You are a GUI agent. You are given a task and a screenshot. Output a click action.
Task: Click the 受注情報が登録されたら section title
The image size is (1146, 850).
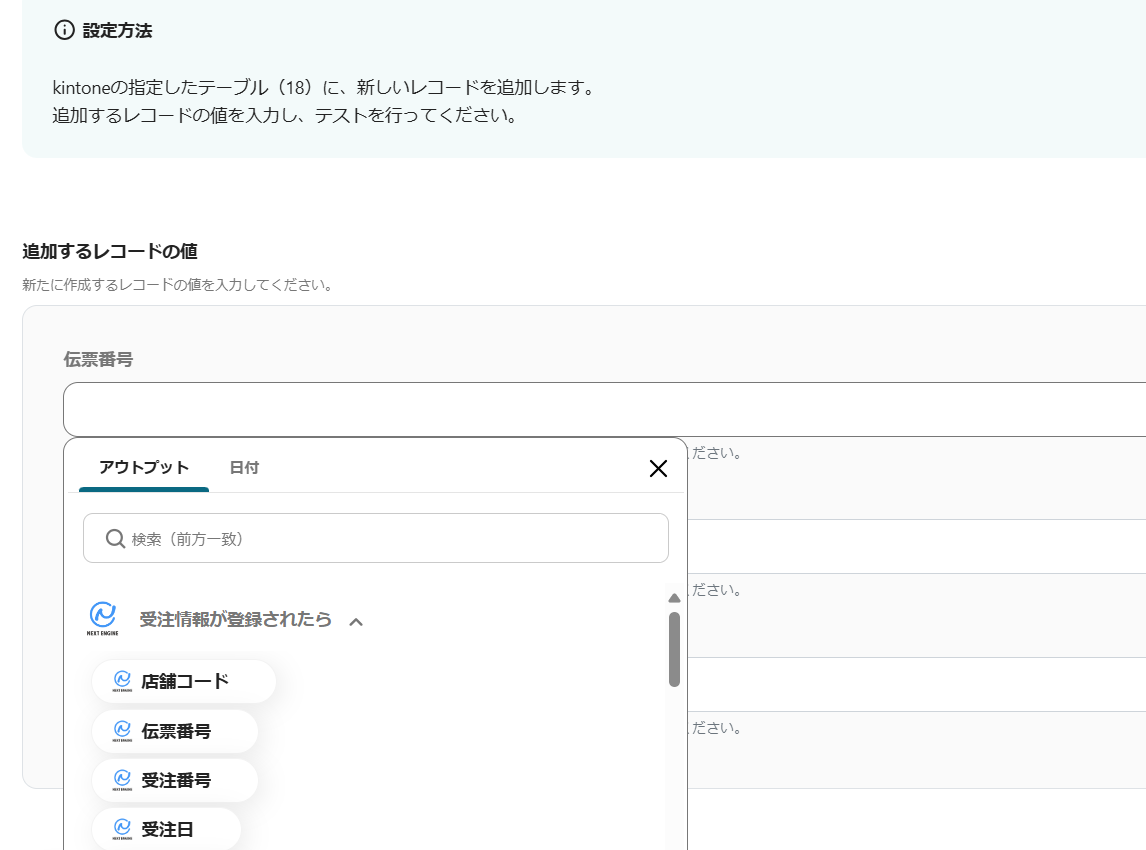(x=235, y=619)
